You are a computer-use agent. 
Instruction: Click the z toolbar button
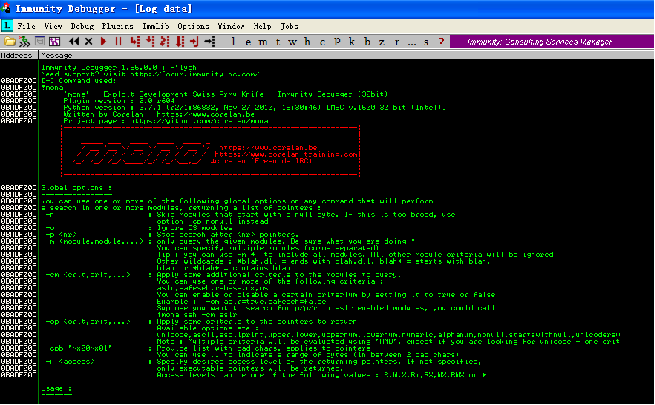coord(382,41)
